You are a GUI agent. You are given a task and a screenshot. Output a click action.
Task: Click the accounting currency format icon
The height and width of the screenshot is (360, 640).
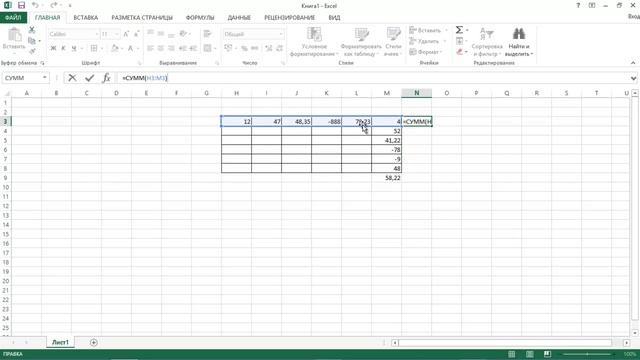[x=228, y=48]
